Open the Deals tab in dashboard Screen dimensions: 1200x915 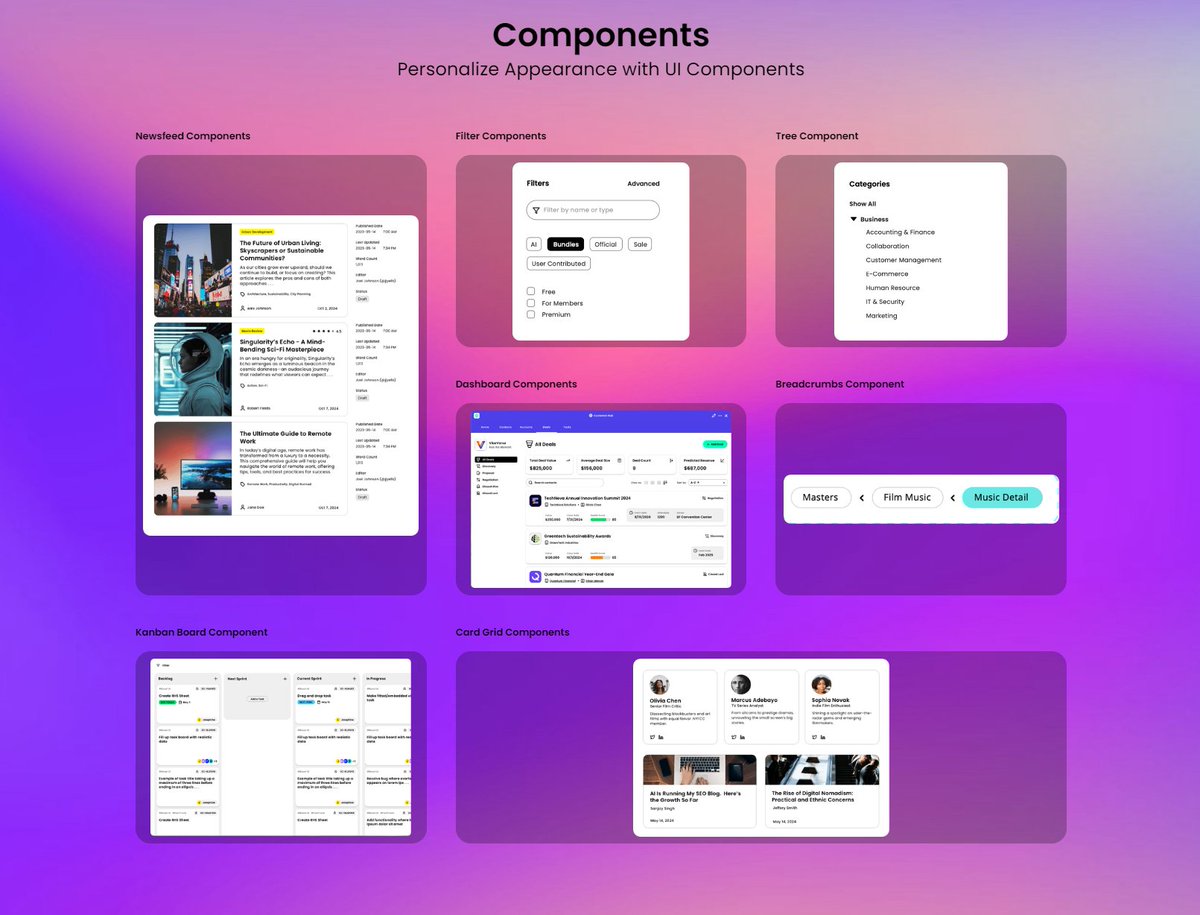pos(546,427)
